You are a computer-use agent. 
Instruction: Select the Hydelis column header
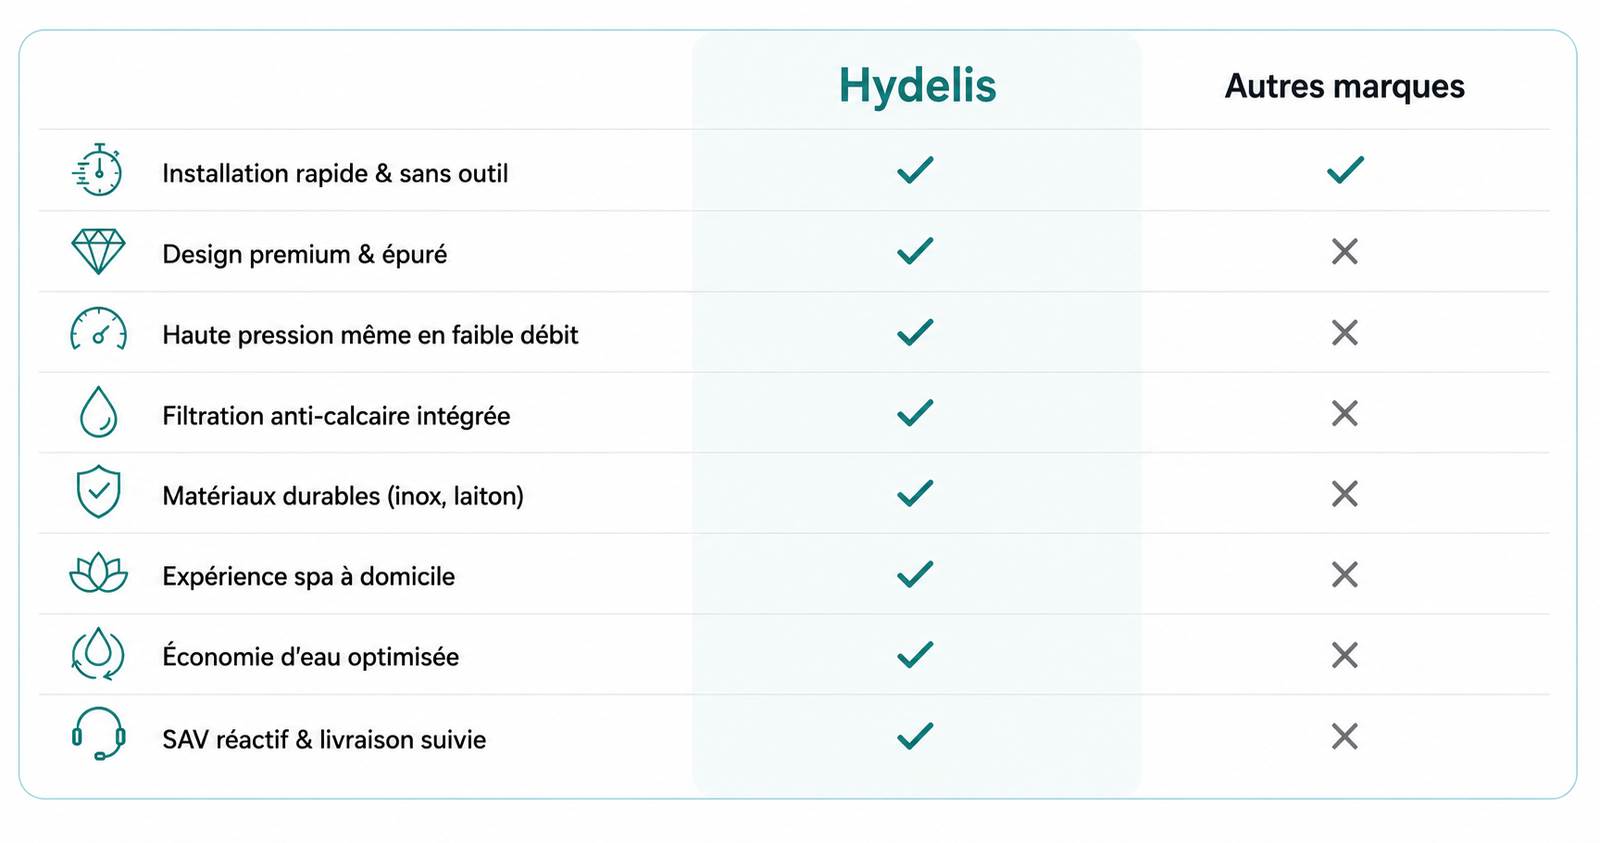point(917,85)
